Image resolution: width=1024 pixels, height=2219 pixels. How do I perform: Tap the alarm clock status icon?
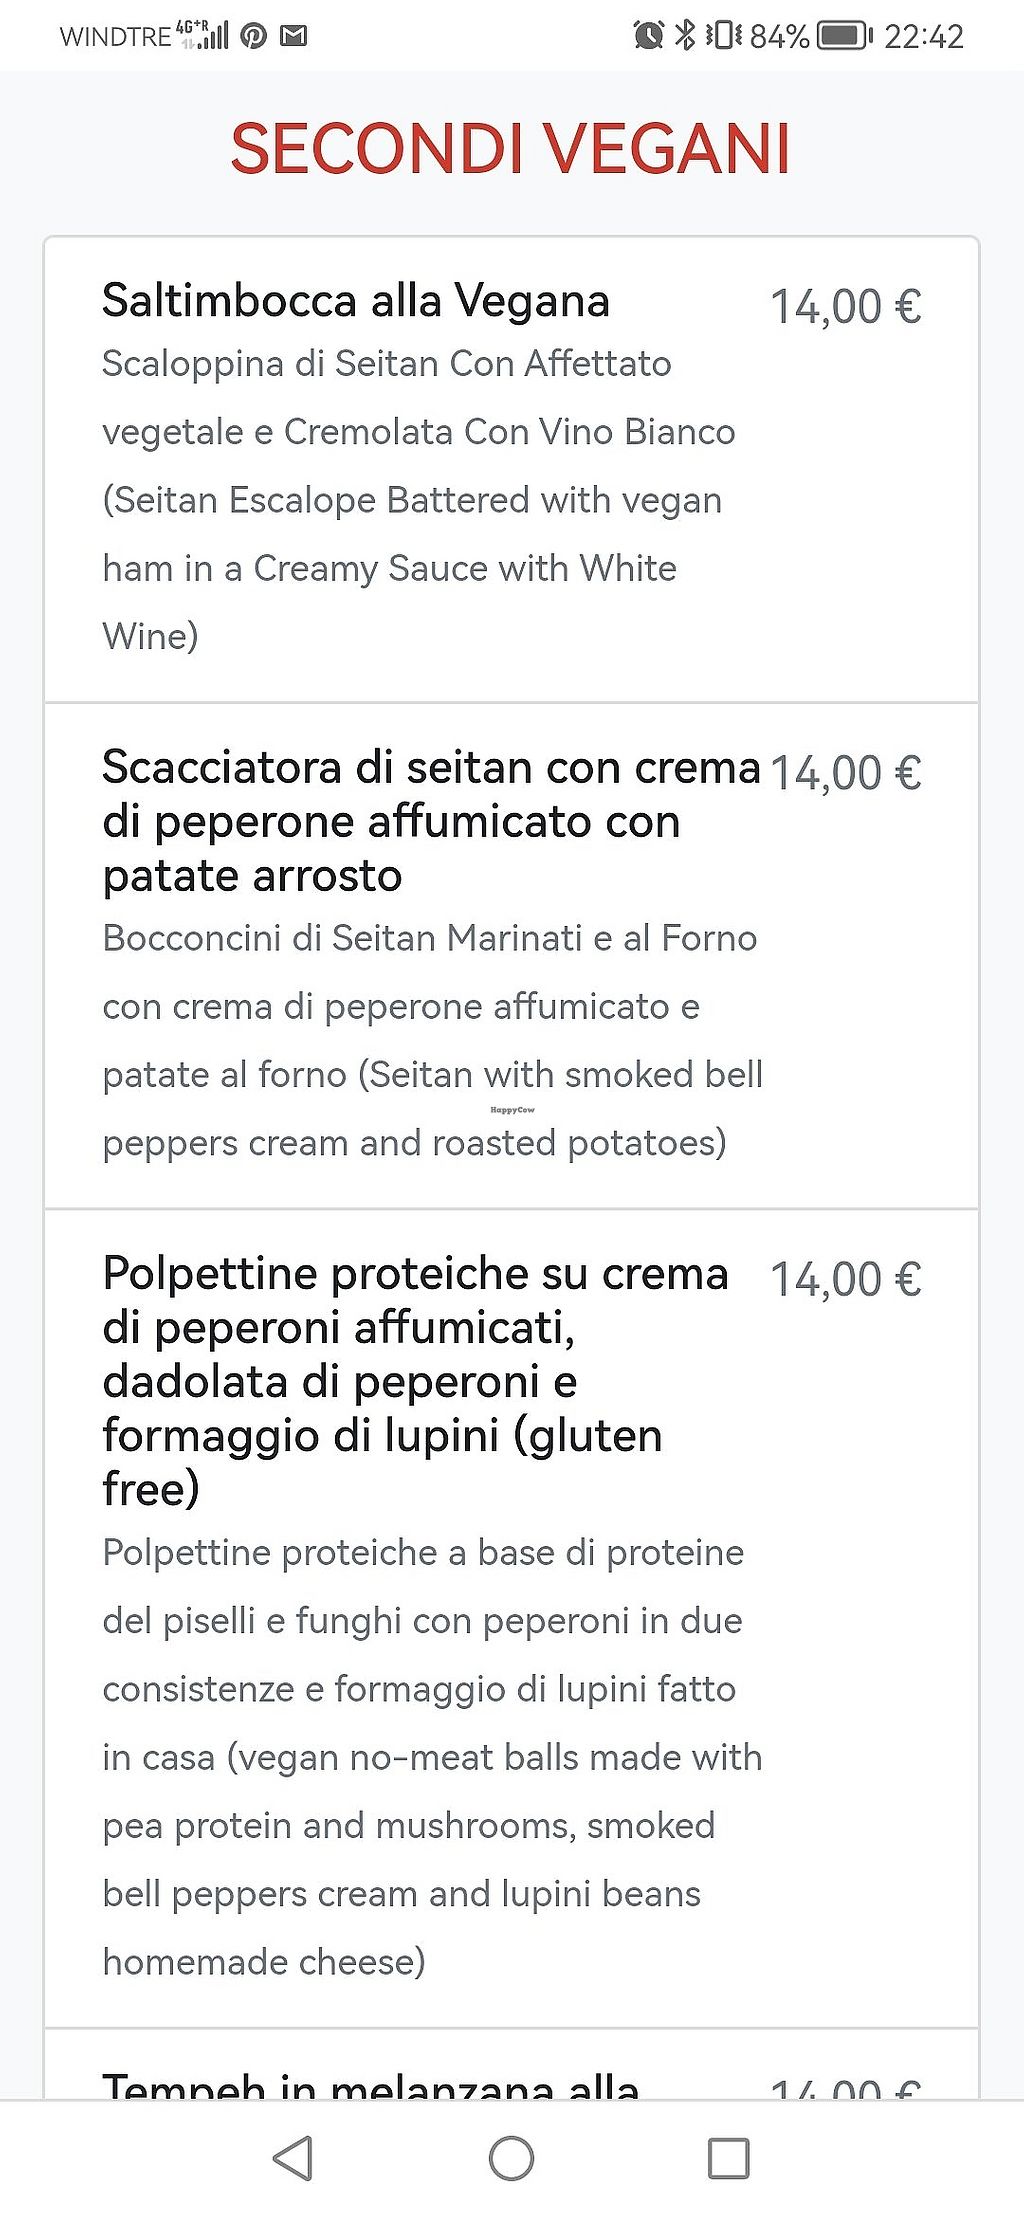coord(649,37)
